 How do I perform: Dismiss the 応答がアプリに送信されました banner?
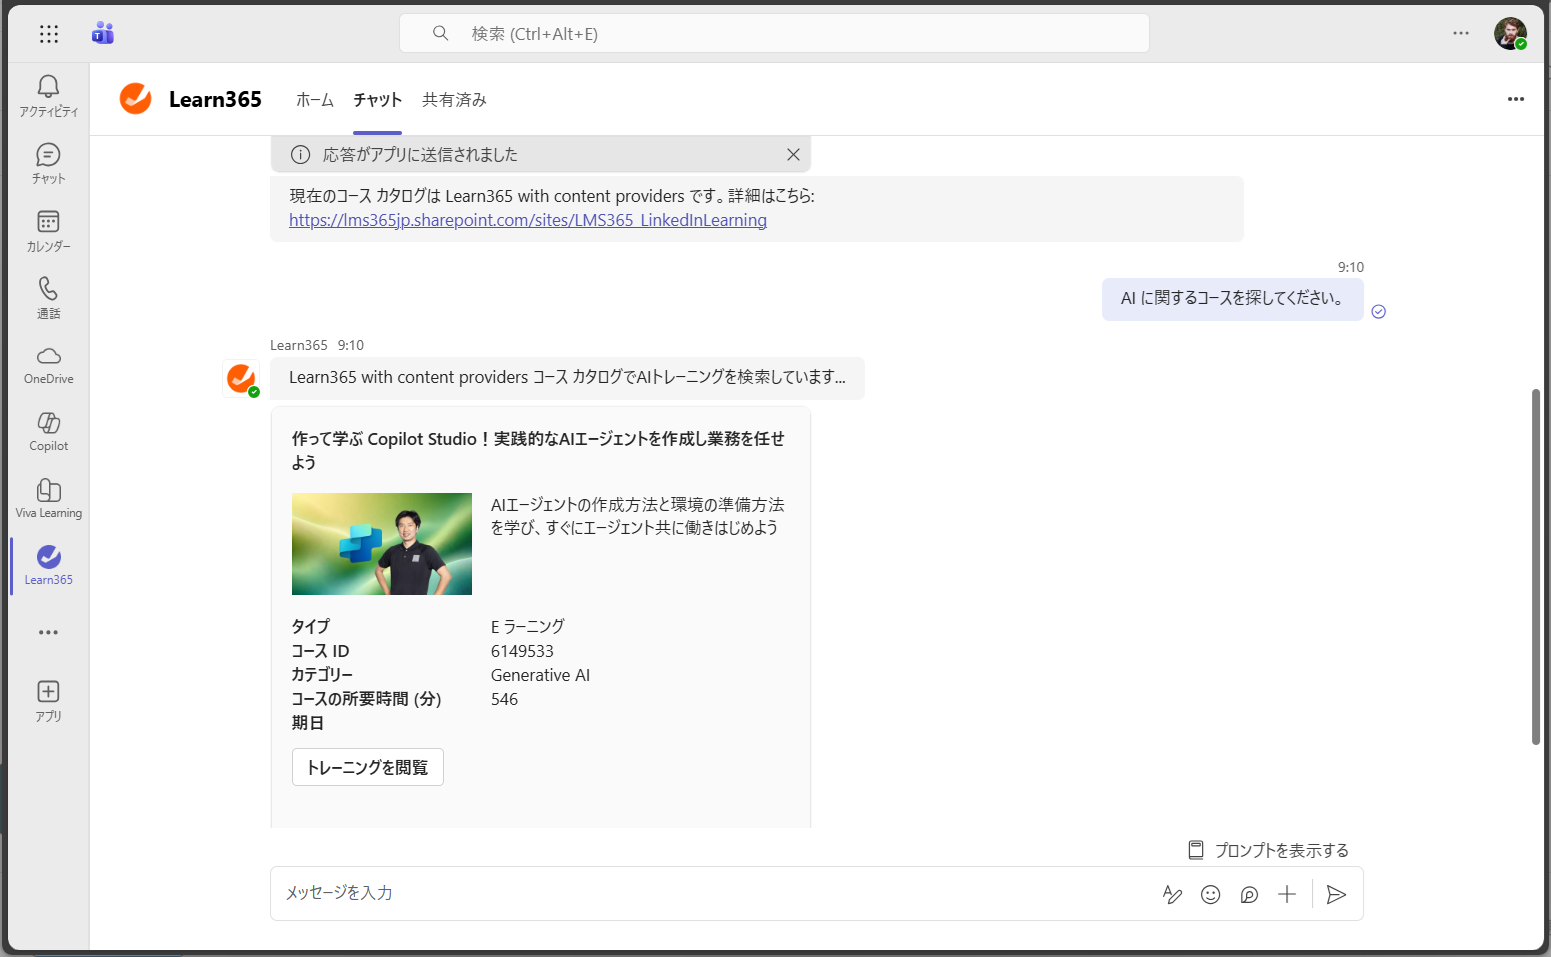click(793, 155)
